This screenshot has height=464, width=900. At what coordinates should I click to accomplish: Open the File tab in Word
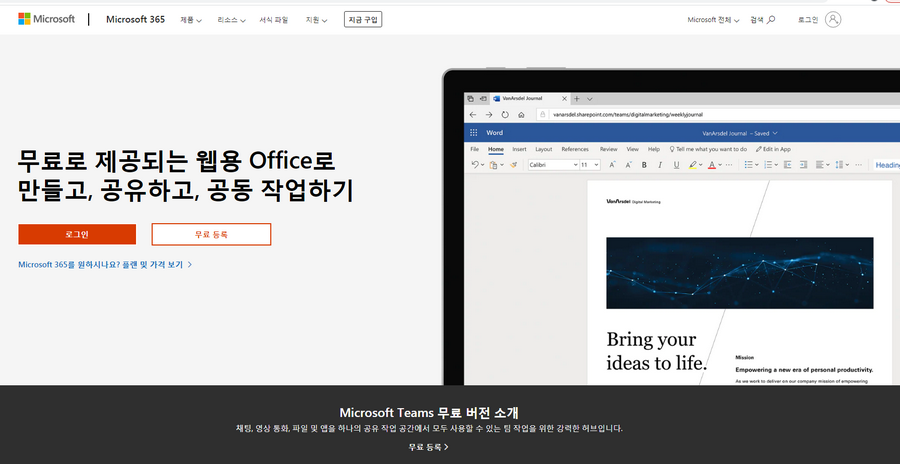coord(475,149)
